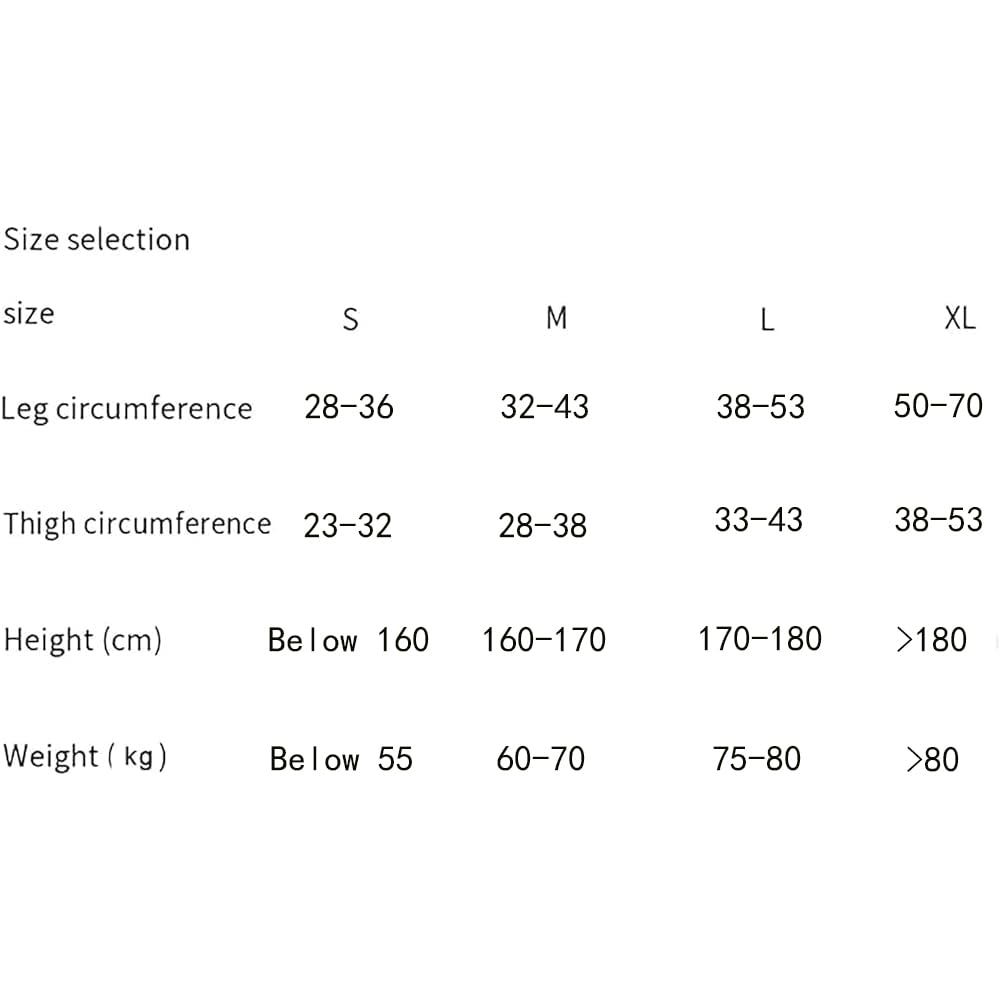Screen dimensions: 1000x1000
Task: Click the 'Thigh circumference' row label
Action: tap(137, 524)
